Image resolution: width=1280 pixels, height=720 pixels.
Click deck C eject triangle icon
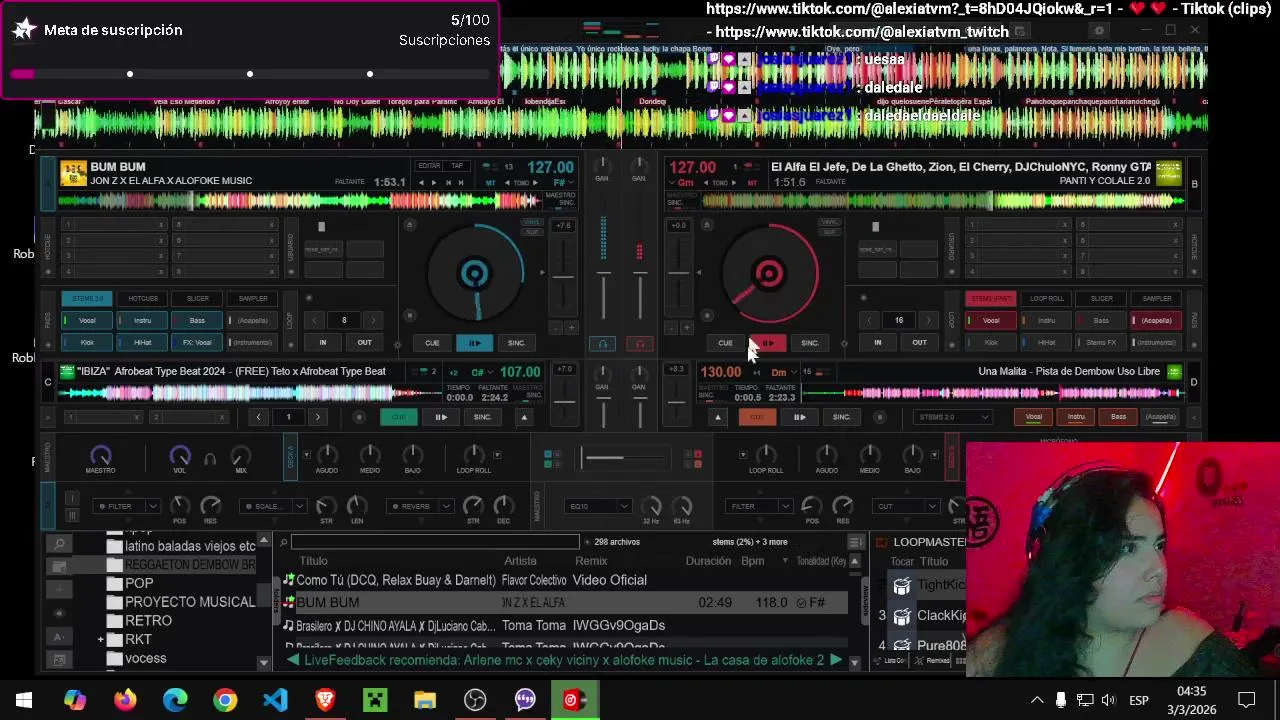click(x=523, y=417)
